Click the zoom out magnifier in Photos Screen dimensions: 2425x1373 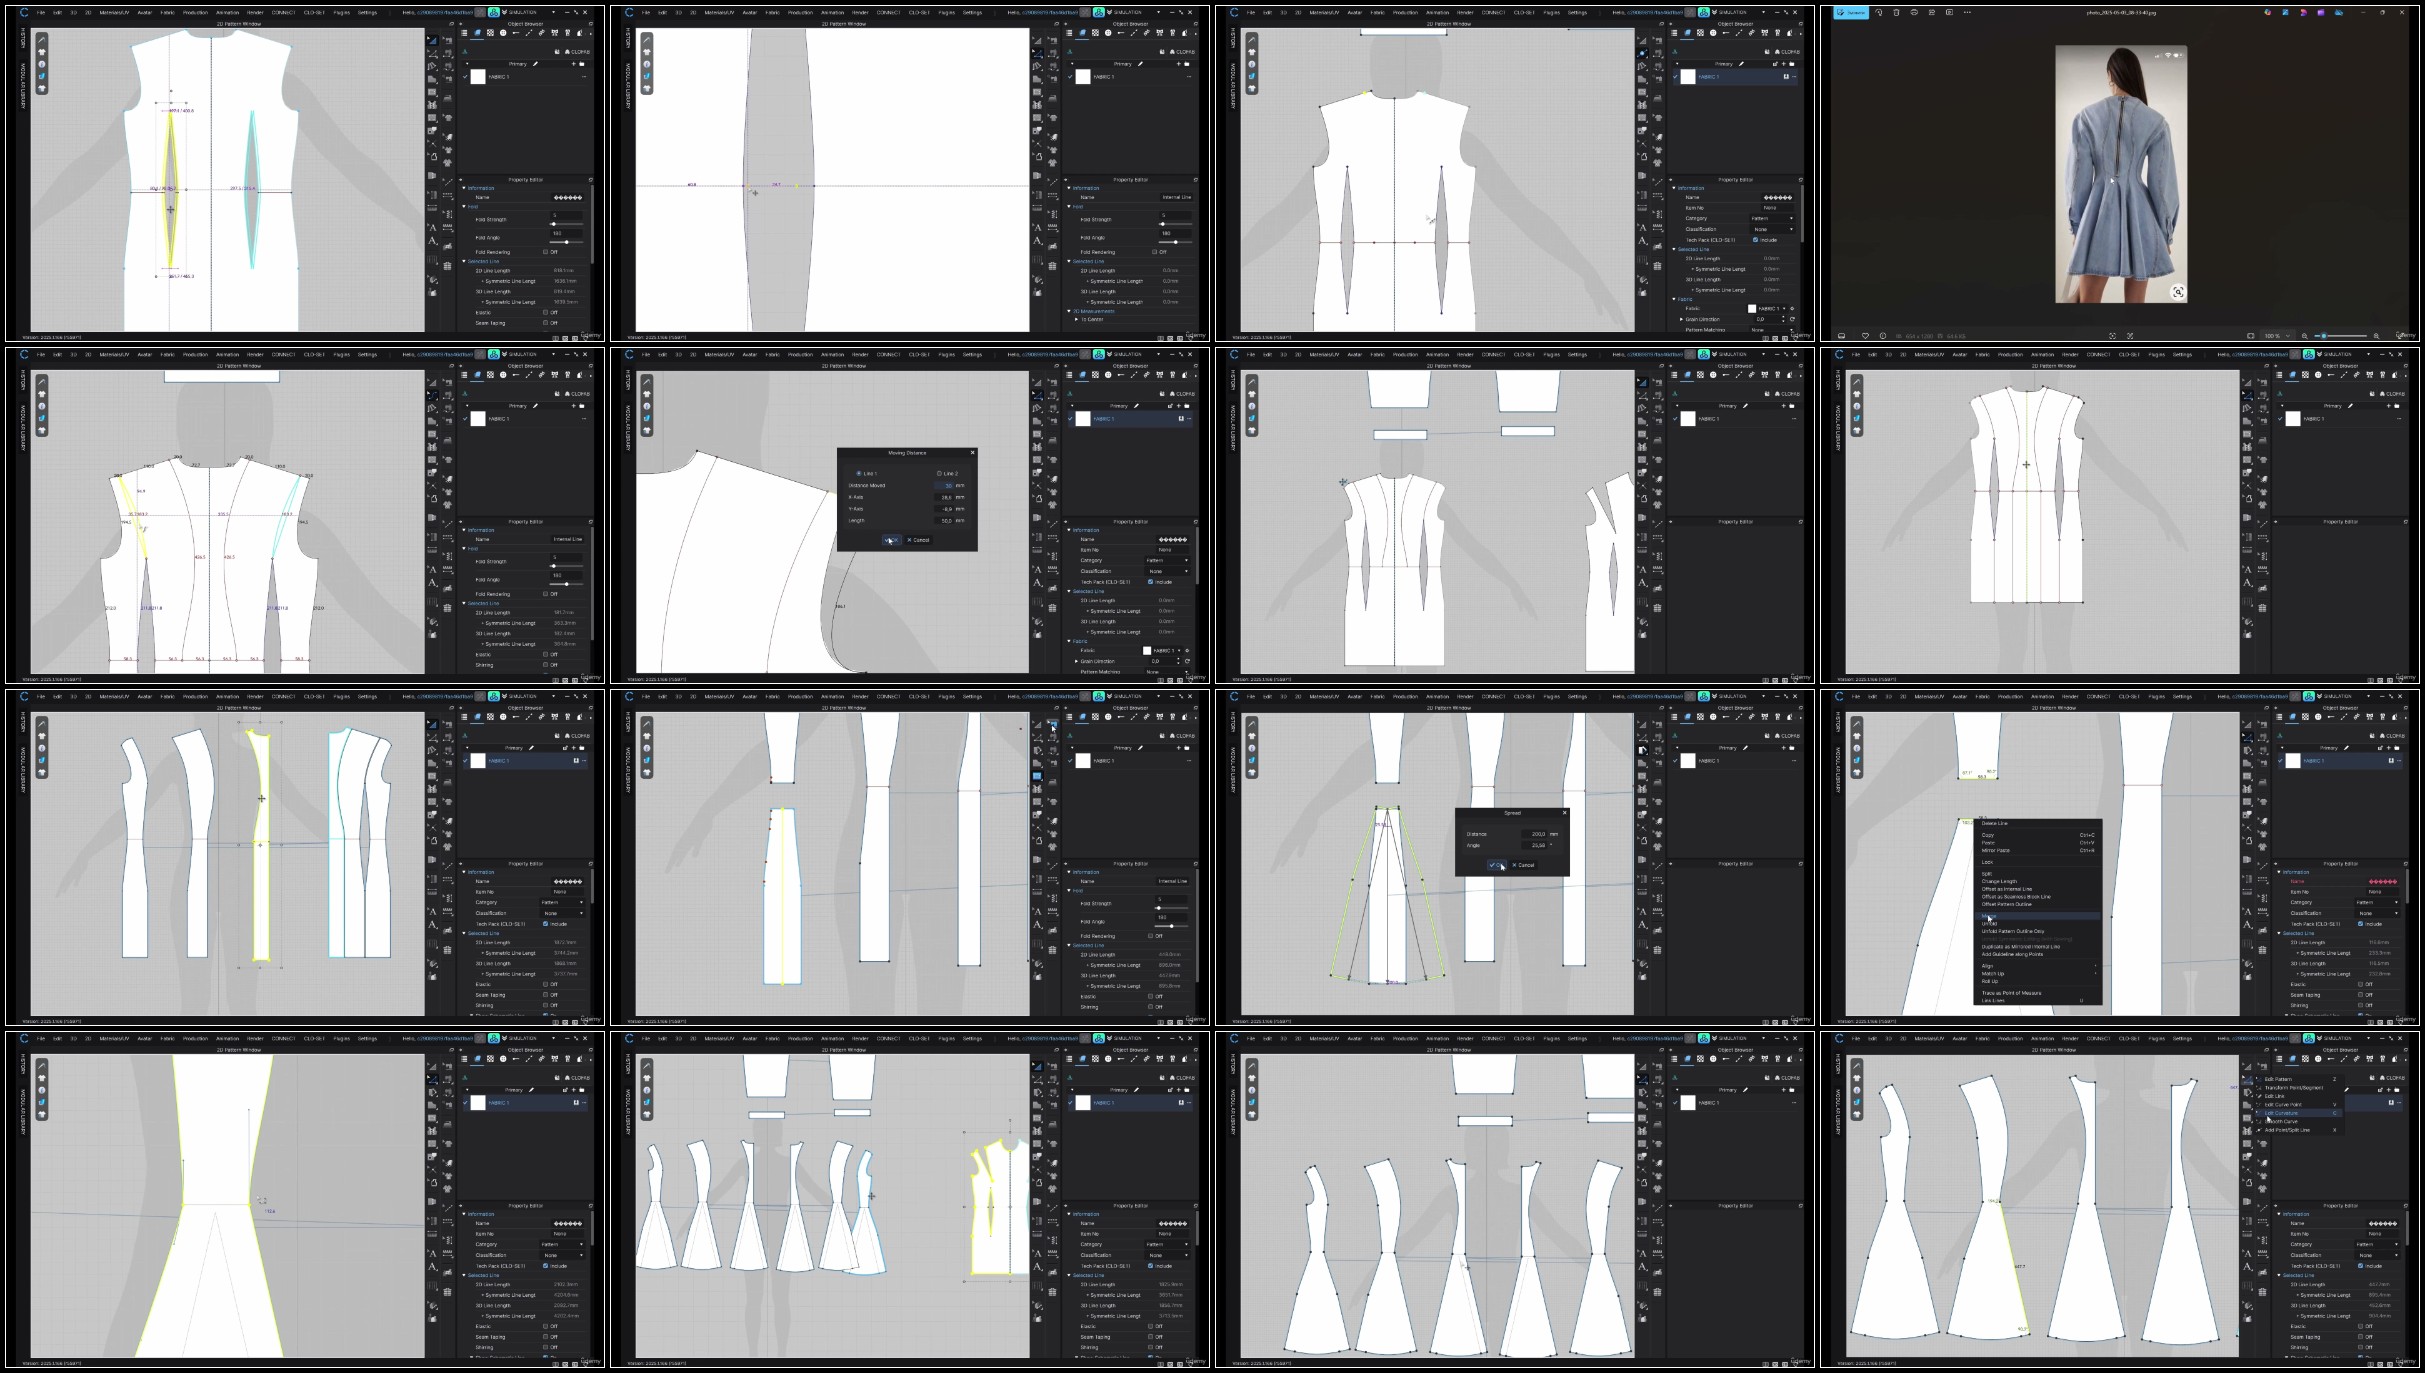pyautogui.click(x=2305, y=336)
